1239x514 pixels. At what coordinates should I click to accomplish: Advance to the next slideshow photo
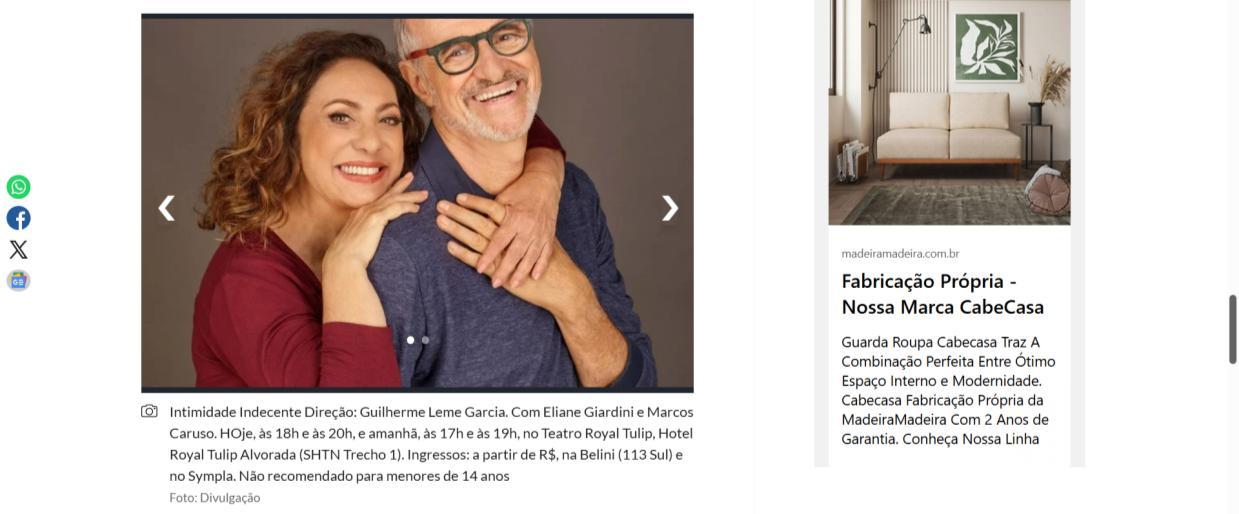pyautogui.click(x=669, y=207)
